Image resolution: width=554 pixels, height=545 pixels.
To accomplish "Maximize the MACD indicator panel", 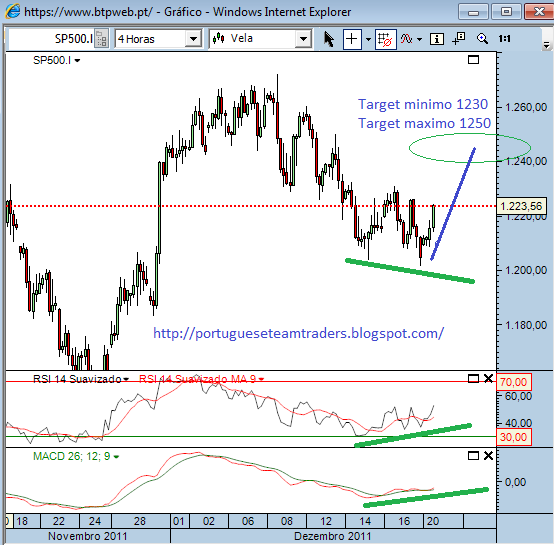I will click(473, 456).
